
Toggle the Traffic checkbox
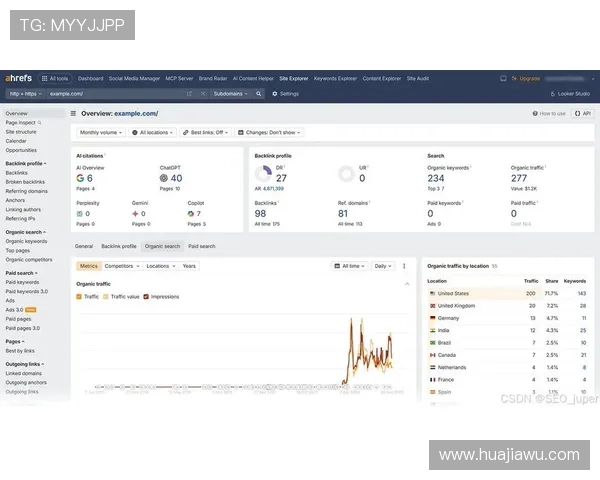[x=80, y=297]
